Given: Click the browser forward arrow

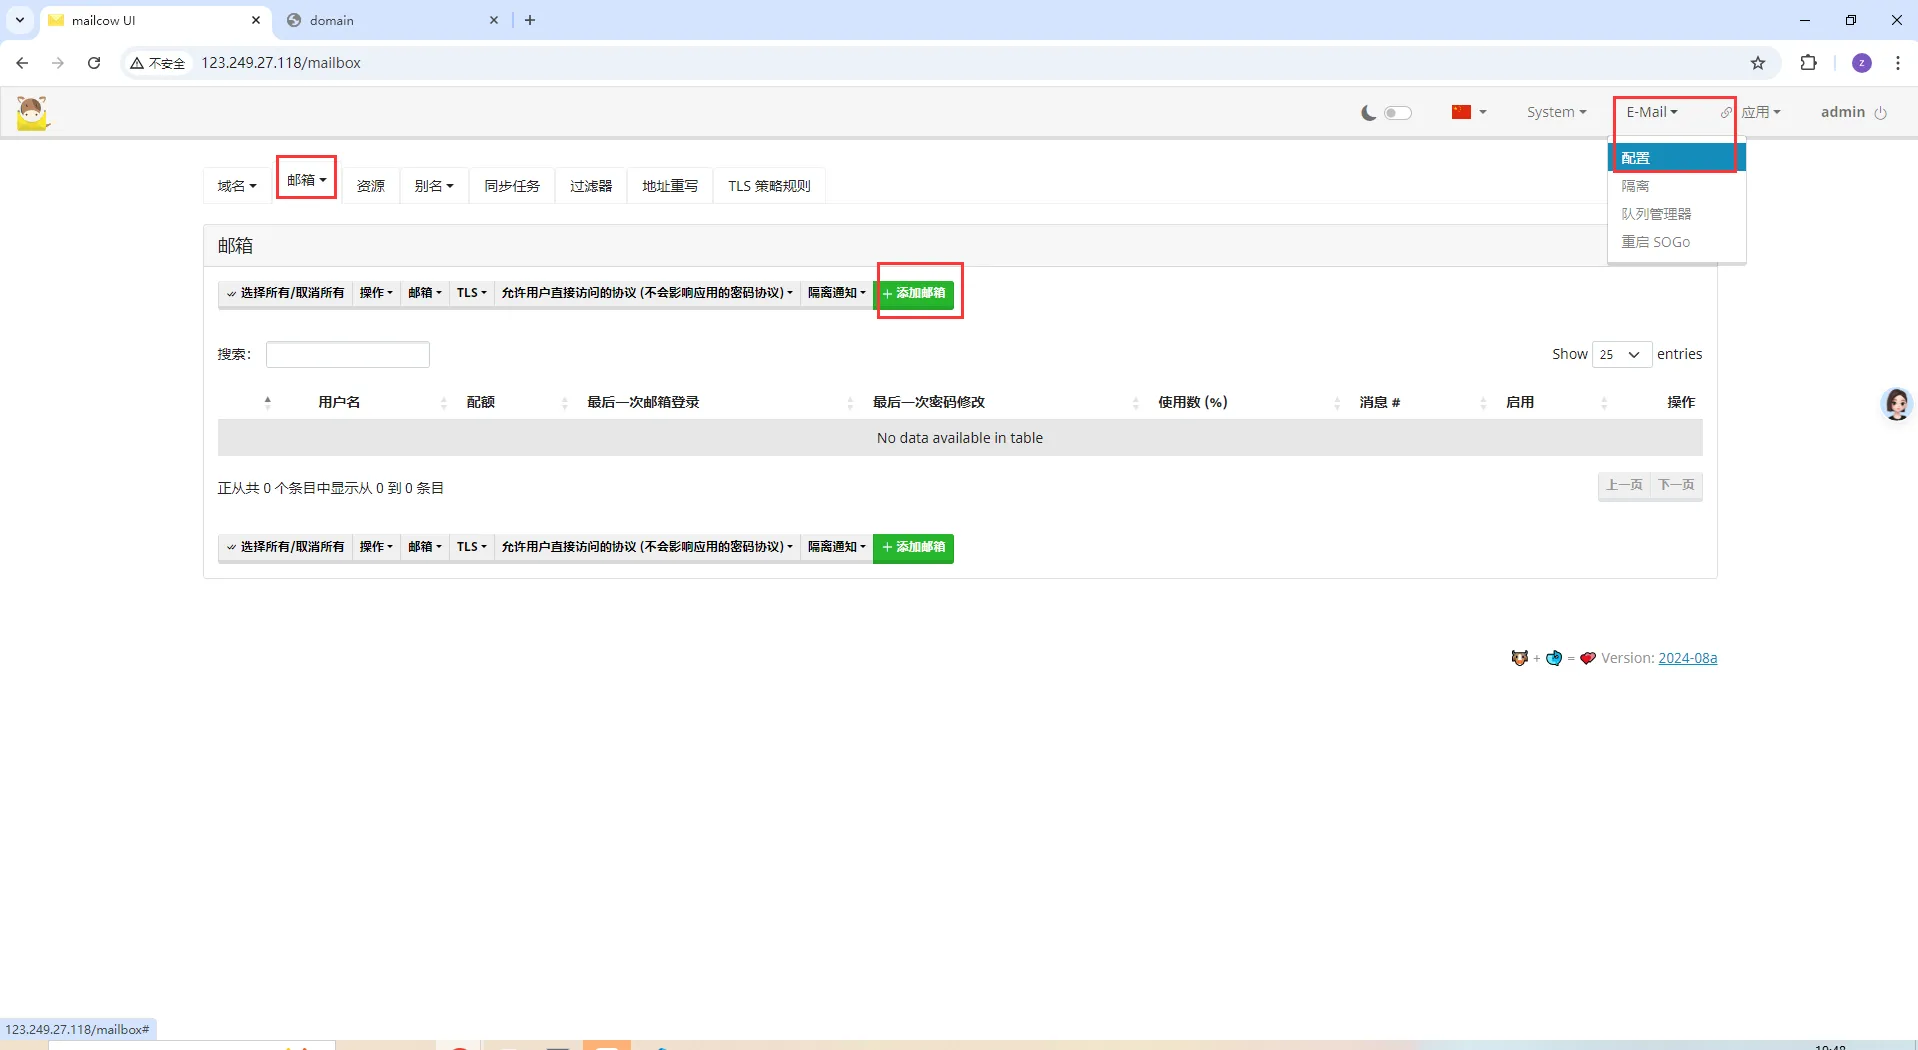Looking at the screenshot, I should tap(58, 63).
